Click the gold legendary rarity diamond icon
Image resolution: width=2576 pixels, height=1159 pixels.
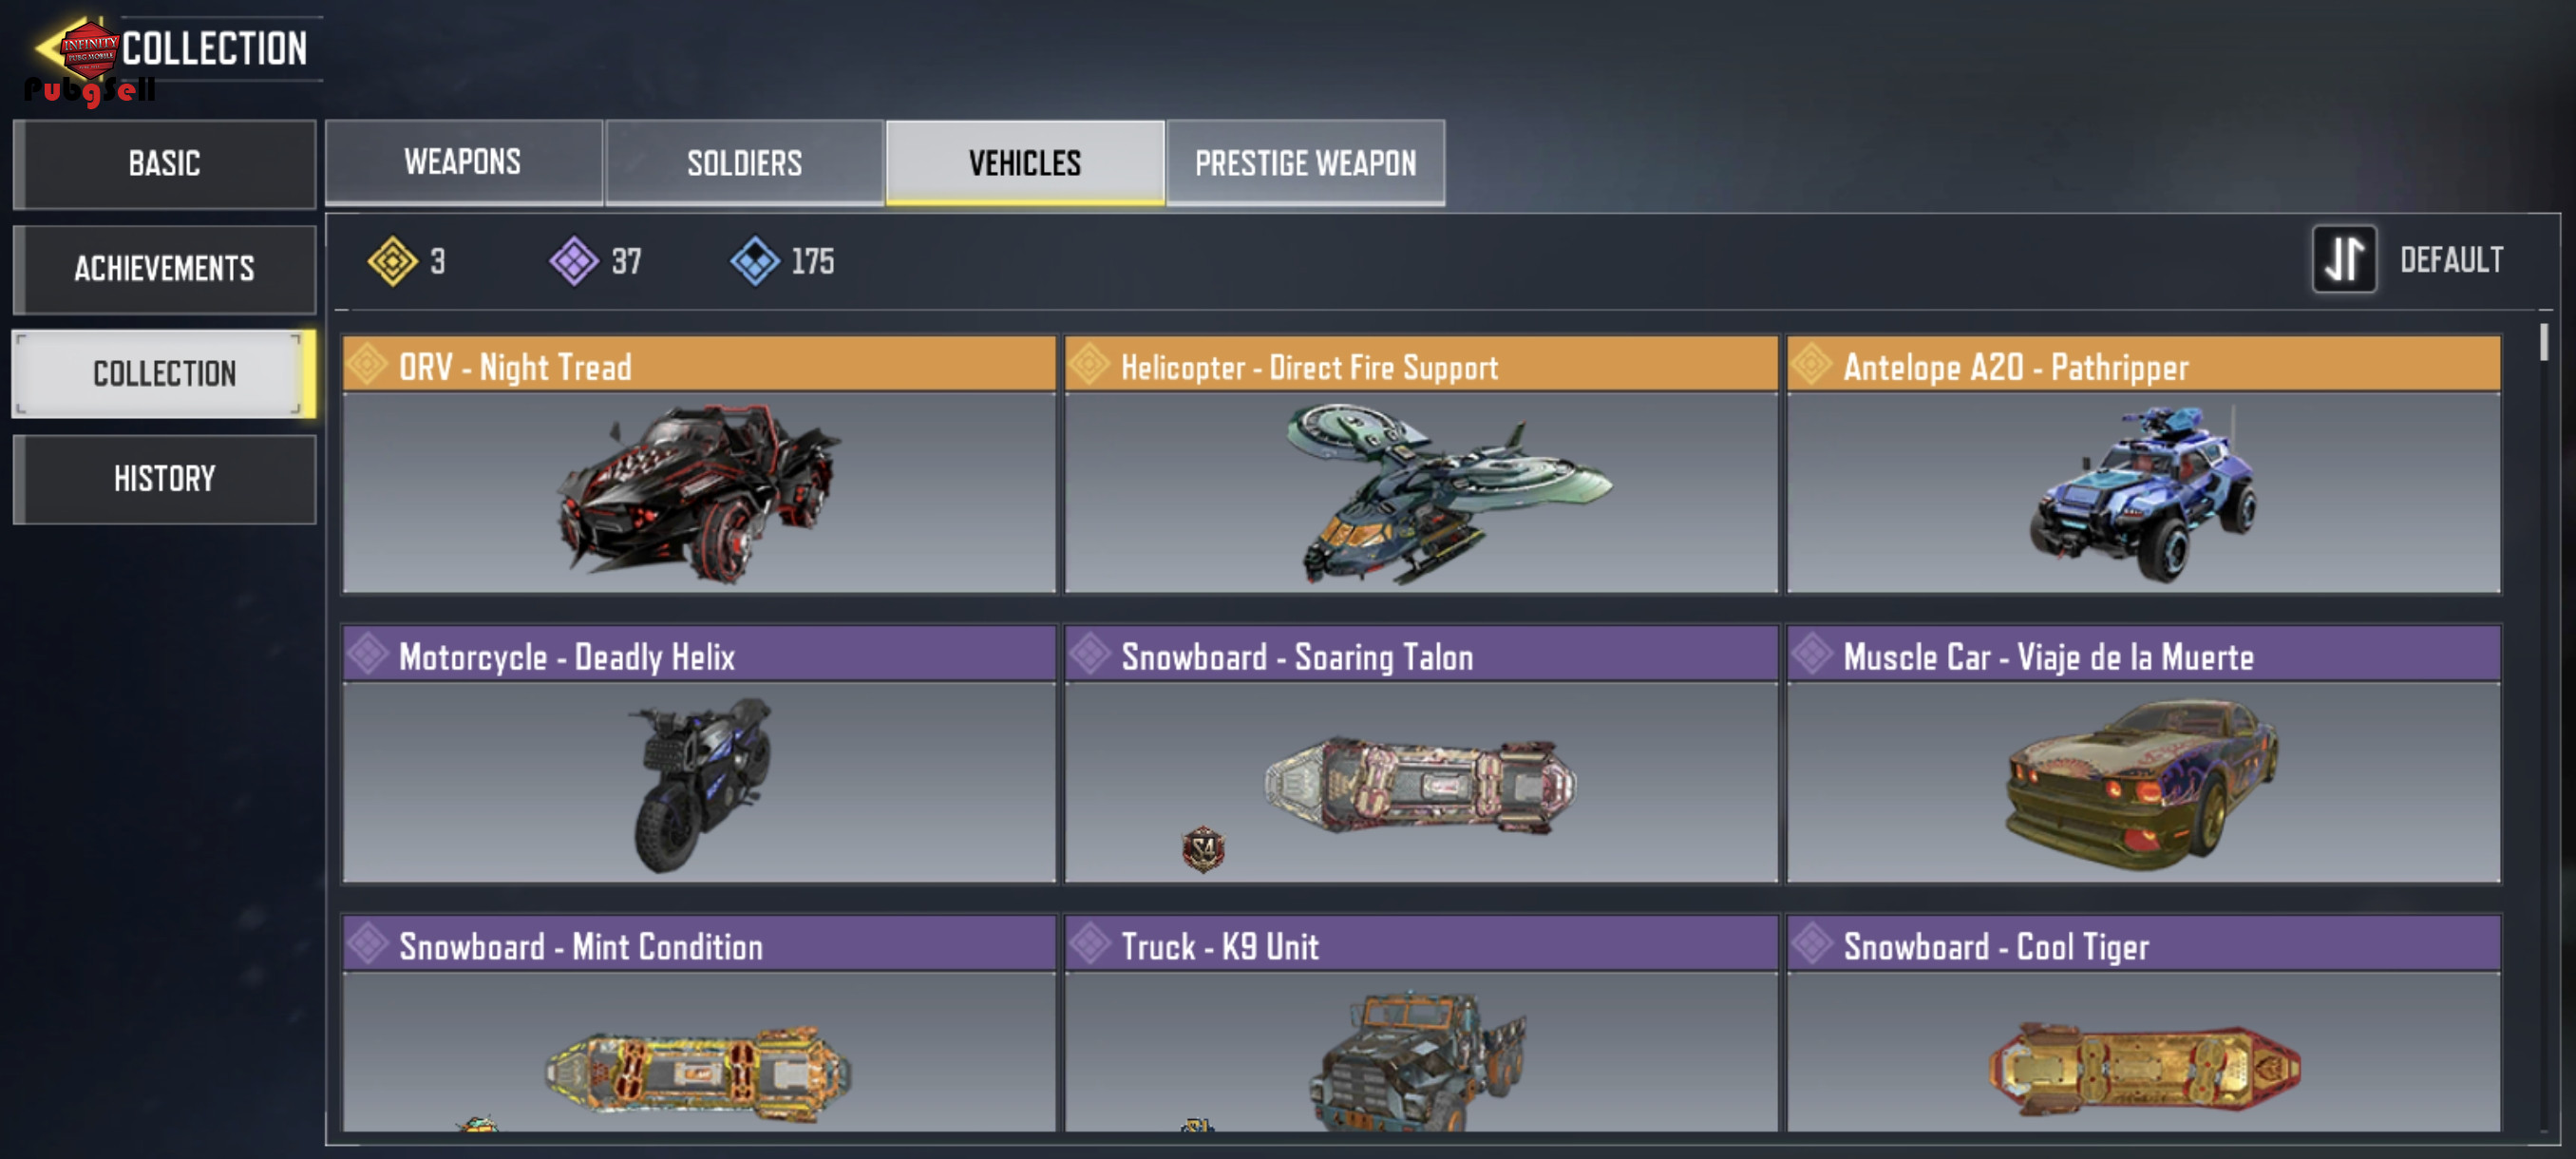pyautogui.click(x=392, y=261)
